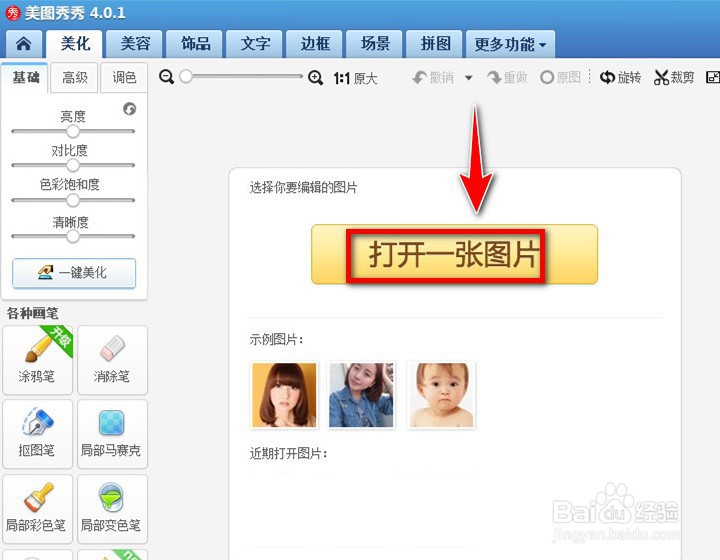Click the zoom out magnifier icon
The image size is (720, 560).
tap(166, 77)
